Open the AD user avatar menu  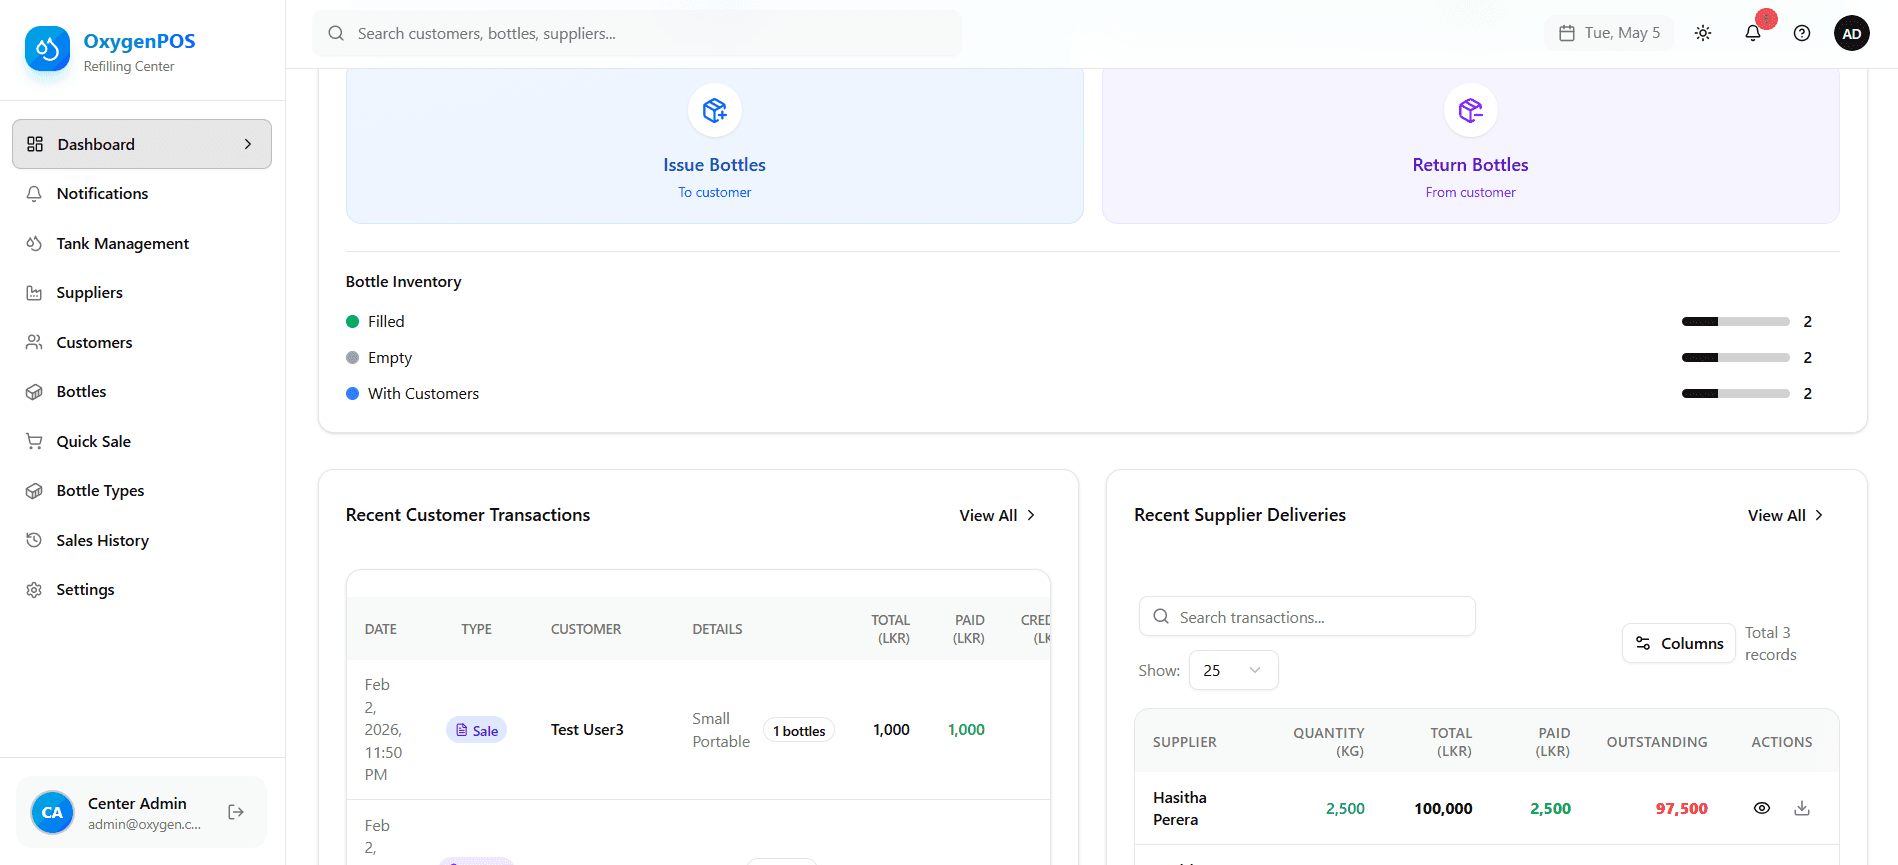[x=1852, y=33]
